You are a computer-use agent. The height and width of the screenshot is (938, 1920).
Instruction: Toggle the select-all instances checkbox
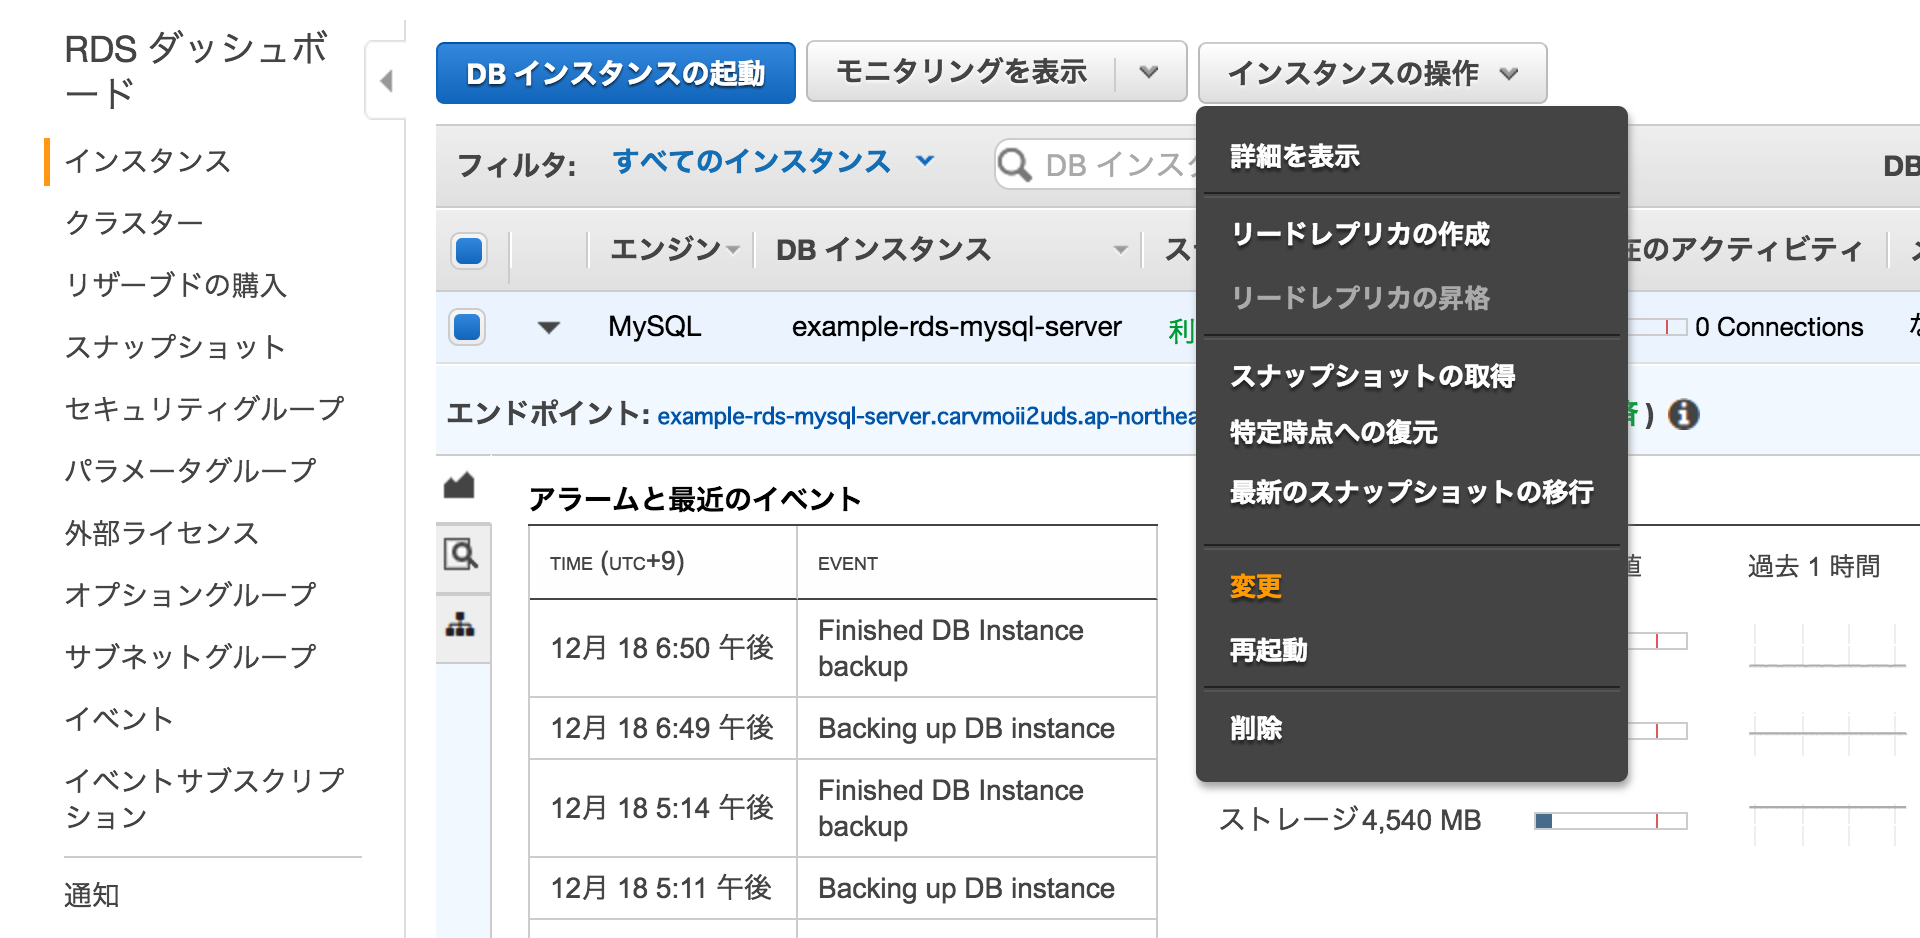(x=469, y=250)
